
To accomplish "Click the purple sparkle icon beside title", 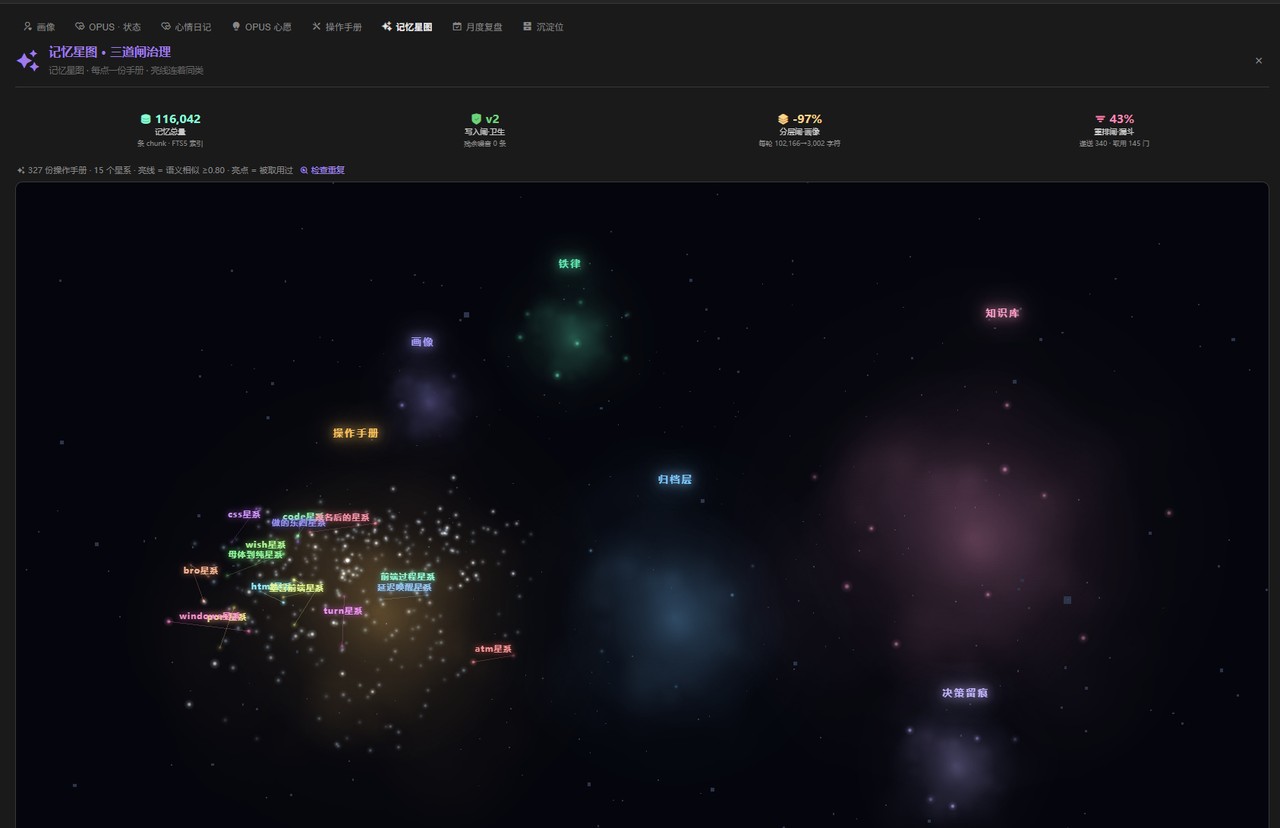I will [28, 61].
